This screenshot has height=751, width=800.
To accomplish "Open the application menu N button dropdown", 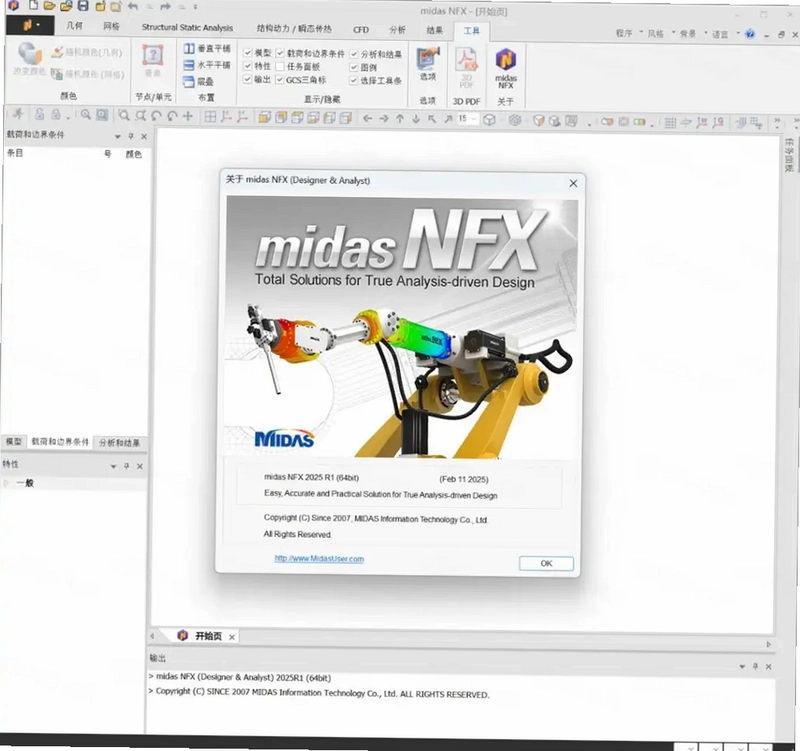I will tap(30, 25).
